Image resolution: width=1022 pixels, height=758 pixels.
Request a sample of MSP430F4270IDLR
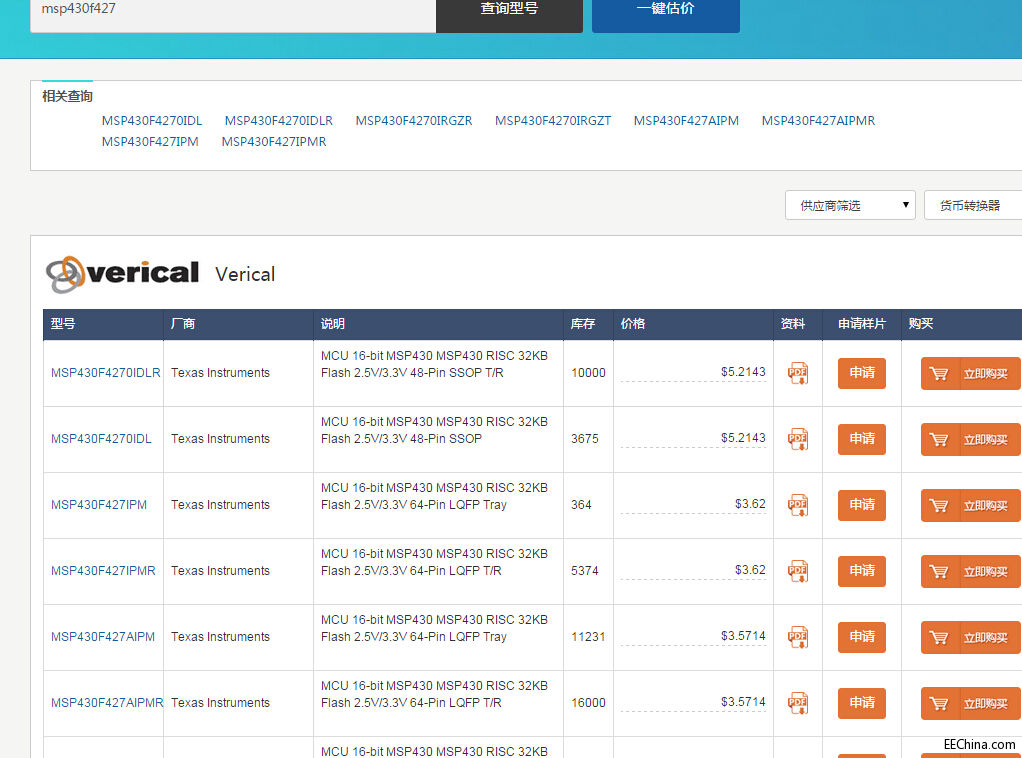pyautogui.click(x=862, y=373)
